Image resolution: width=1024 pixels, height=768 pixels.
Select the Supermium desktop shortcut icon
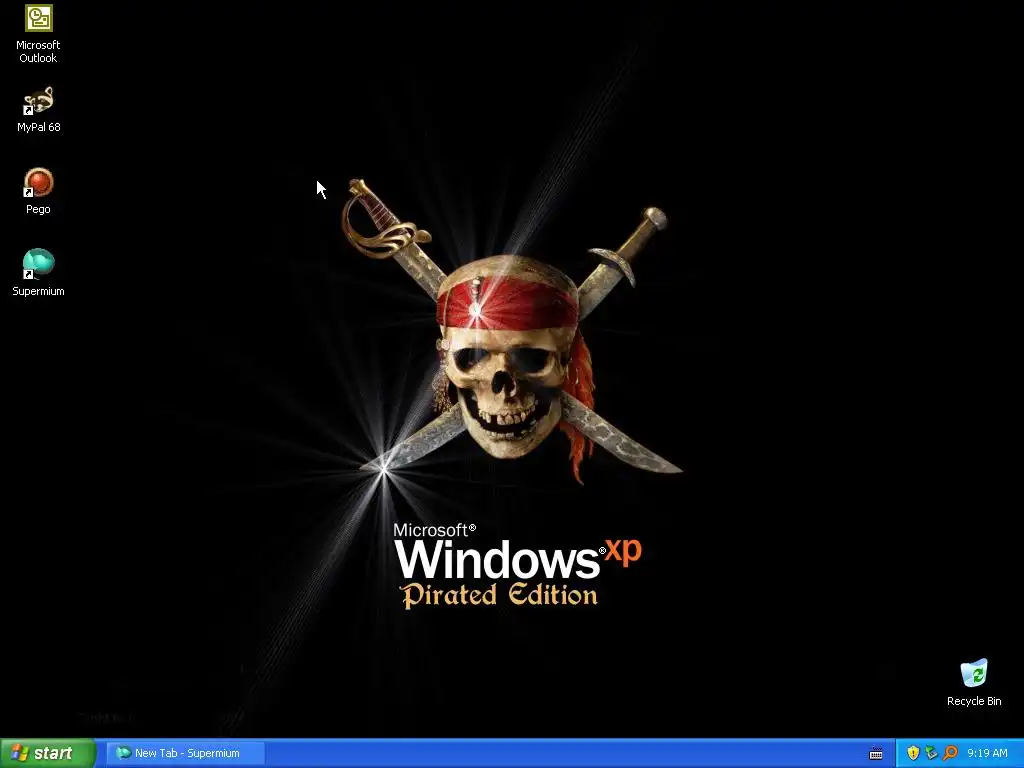coord(39,264)
